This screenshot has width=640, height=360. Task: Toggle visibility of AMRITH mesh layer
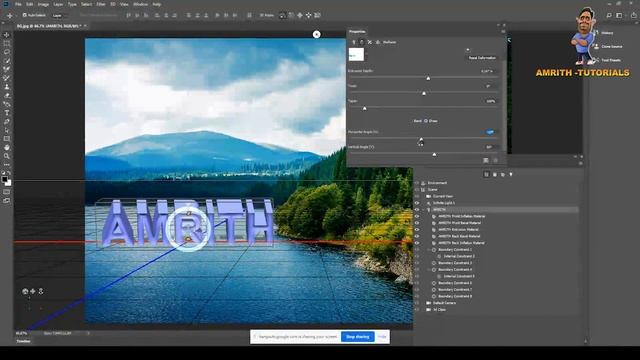(417, 209)
